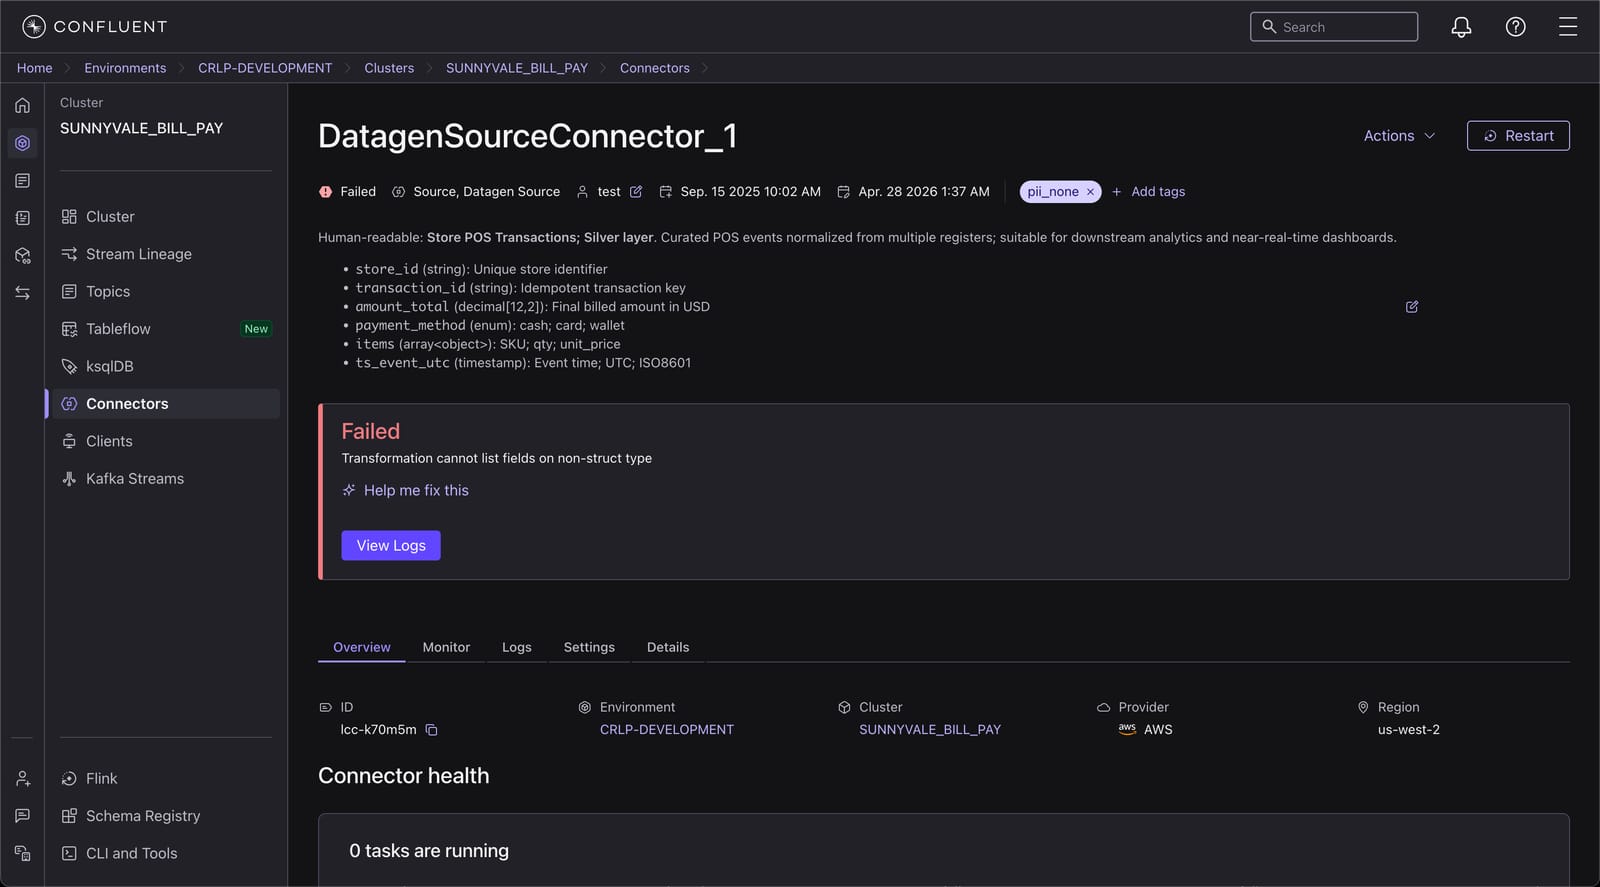The height and width of the screenshot is (887, 1600).
Task: Switch to the Details tab
Action: 668,647
